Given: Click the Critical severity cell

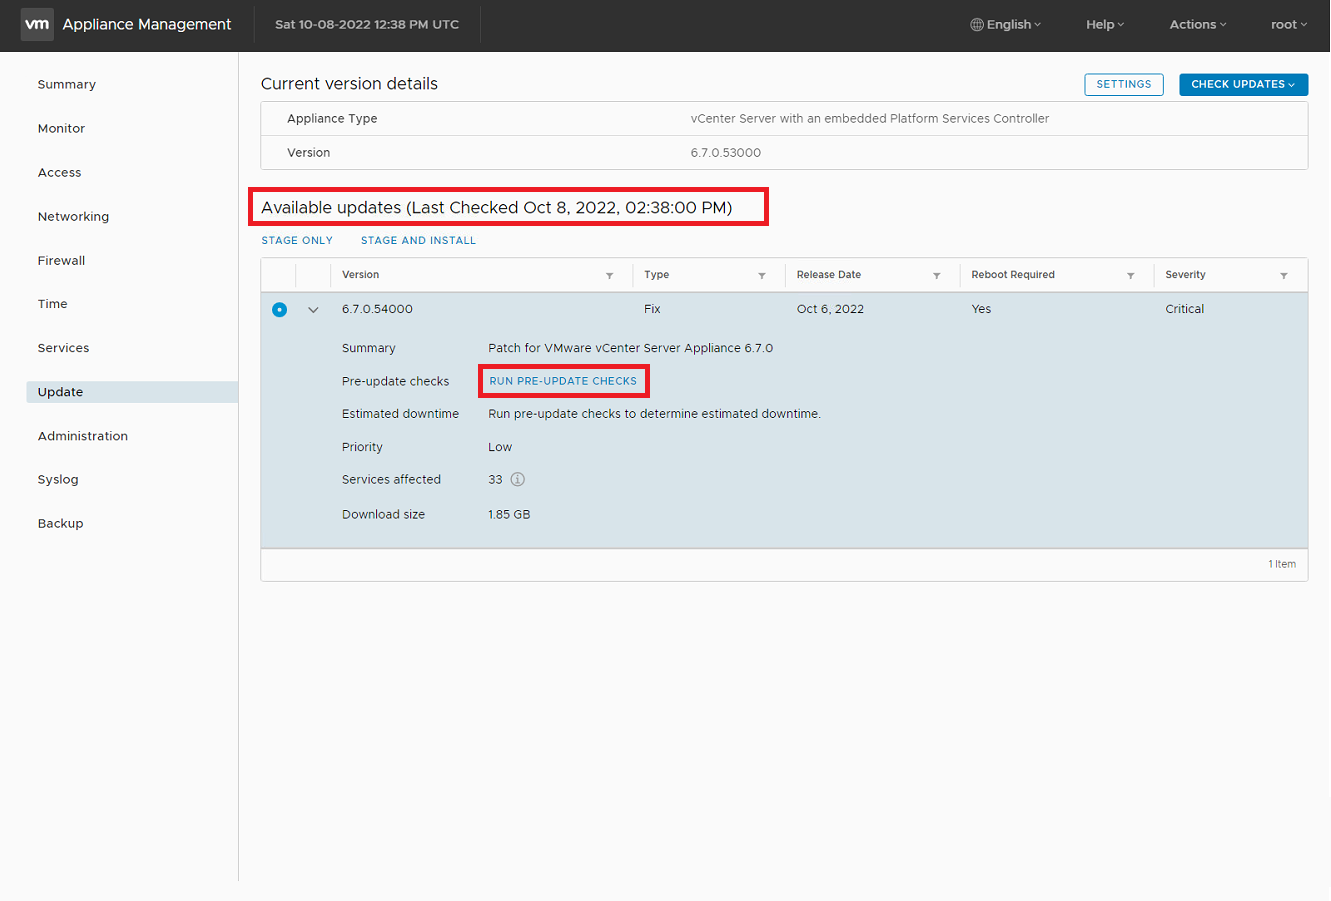Looking at the screenshot, I should point(1184,309).
